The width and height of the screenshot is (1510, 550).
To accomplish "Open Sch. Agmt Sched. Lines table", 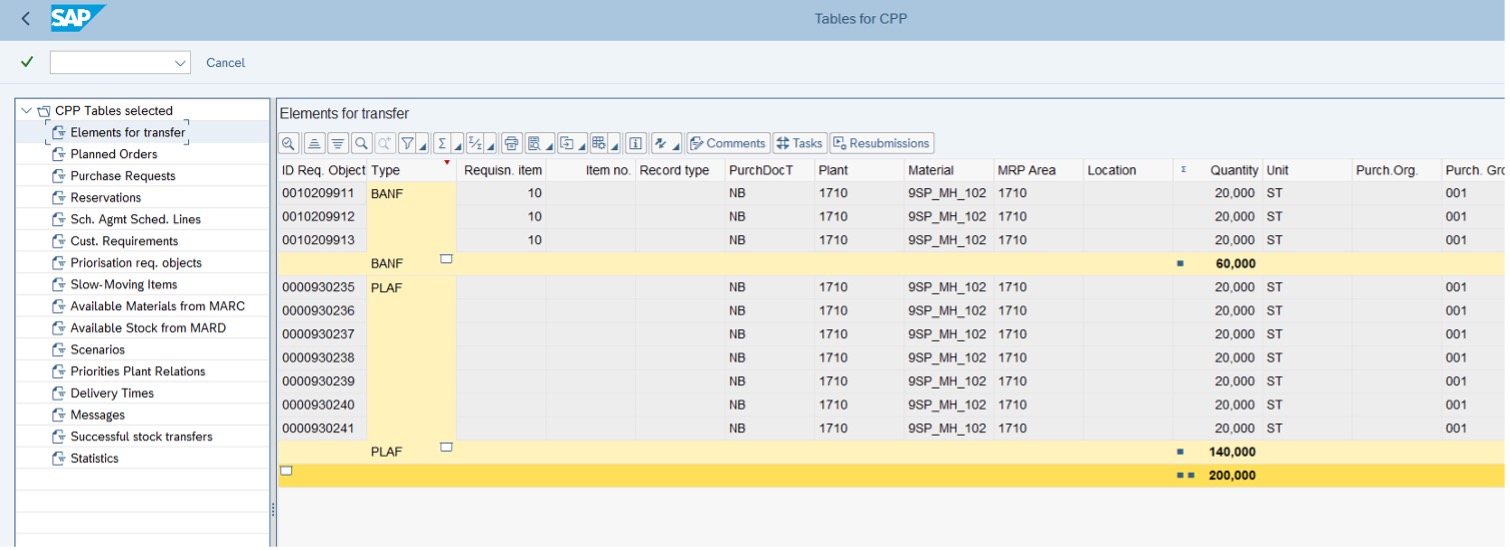I will coord(135,219).
